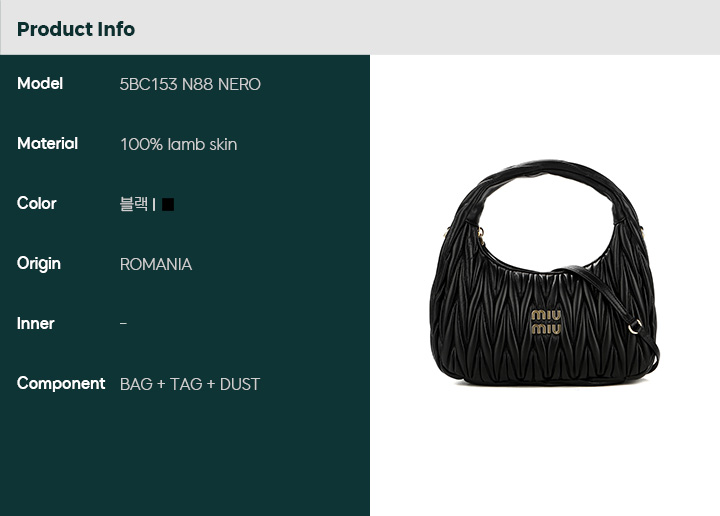This screenshot has width=720, height=516.
Task: Click the gold Miu Miu logo on bag
Action: [x=546, y=322]
